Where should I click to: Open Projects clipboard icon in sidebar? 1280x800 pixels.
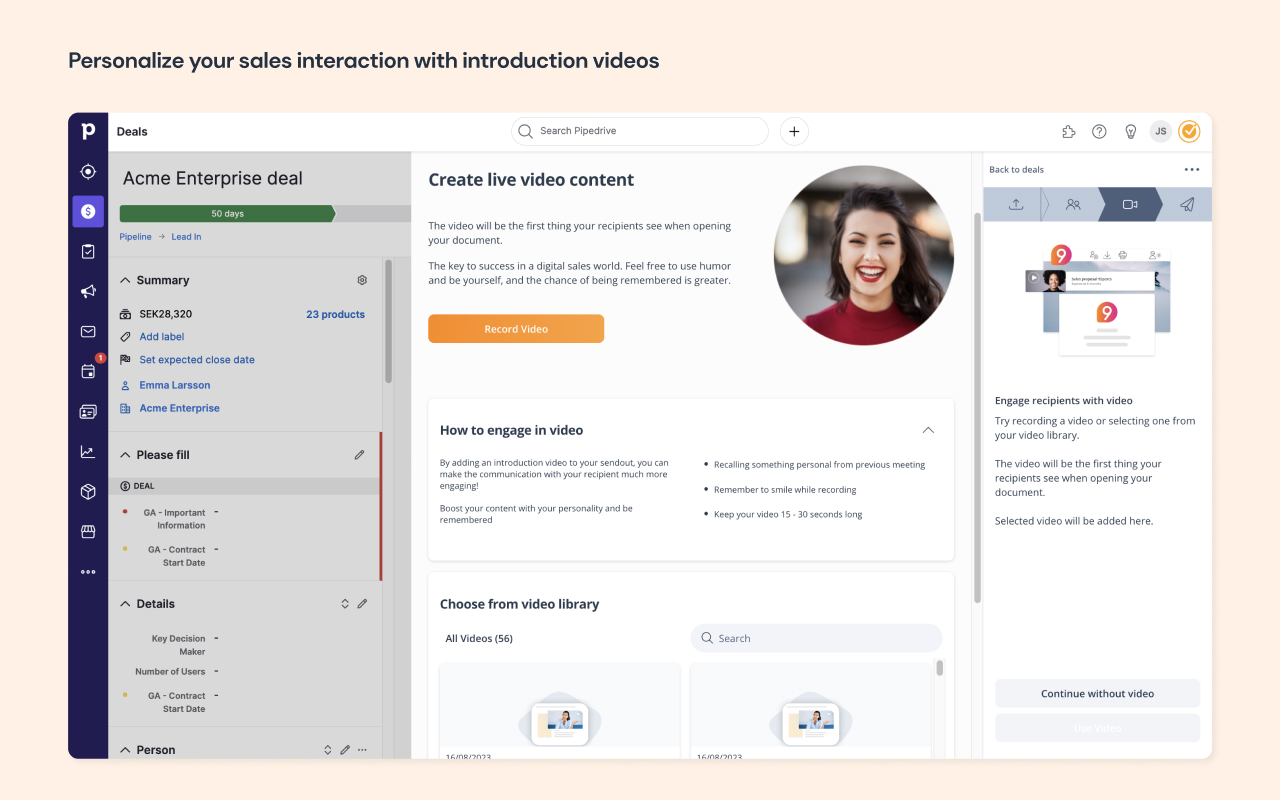pyautogui.click(x=88, y=251)
